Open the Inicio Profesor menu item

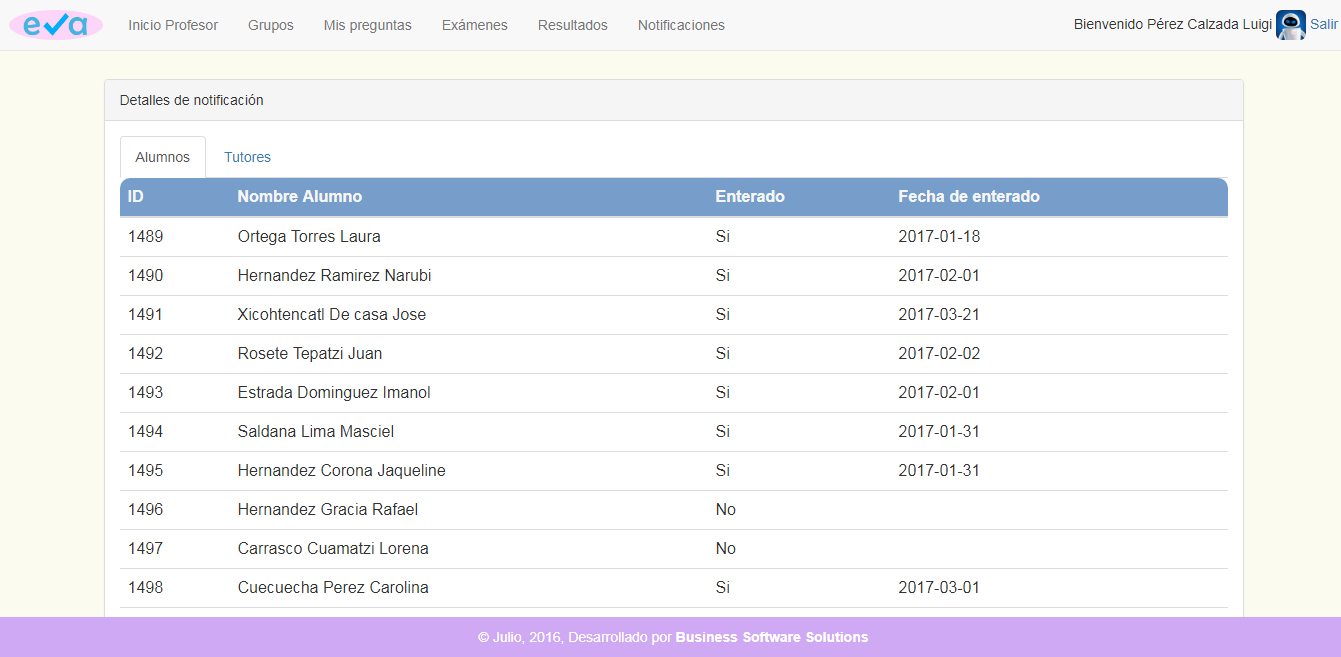[x=173, y=25]
